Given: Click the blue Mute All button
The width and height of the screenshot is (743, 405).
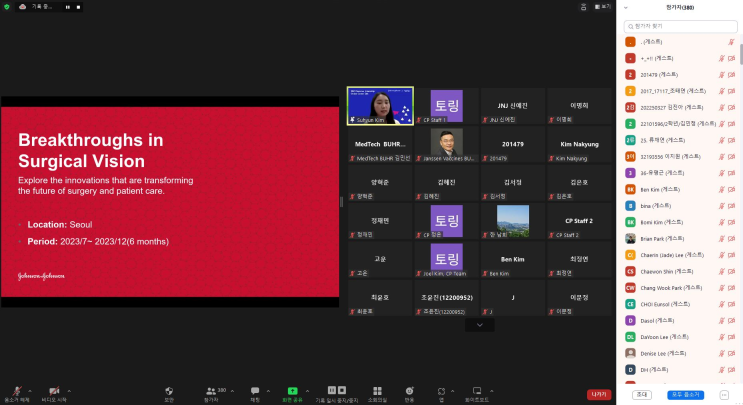Looking at the screenshot, I should tap(685, 395).
